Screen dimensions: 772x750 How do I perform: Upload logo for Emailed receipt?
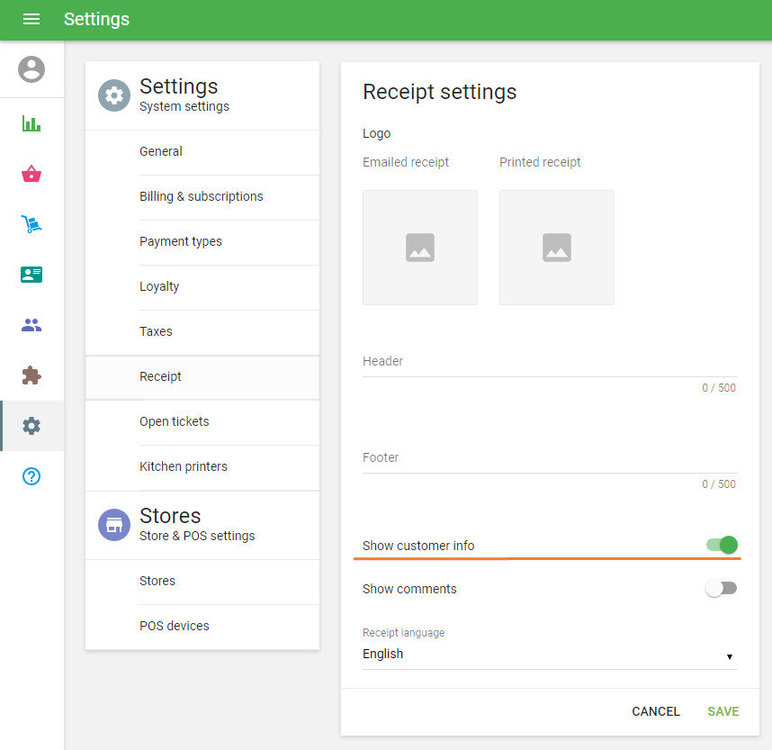coord(420,248)
